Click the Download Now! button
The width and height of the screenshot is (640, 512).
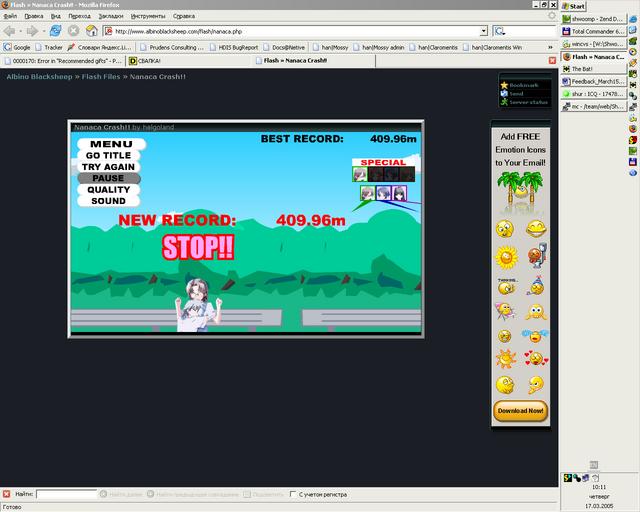520,411
